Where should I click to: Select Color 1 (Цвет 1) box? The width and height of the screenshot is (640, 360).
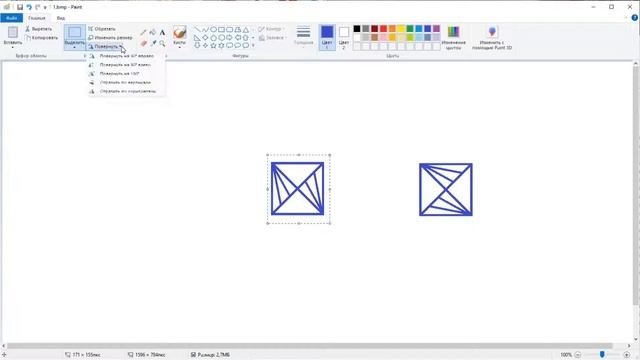pyautogui.click(x=327, y=37)
